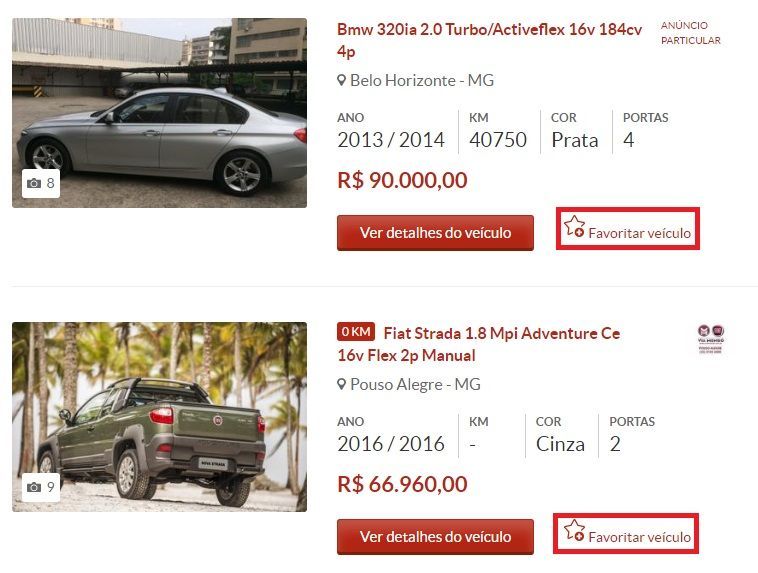758x573 pixels.
Task: Open the silver BMW photo thumbnail
Action: tap(160, 113)
